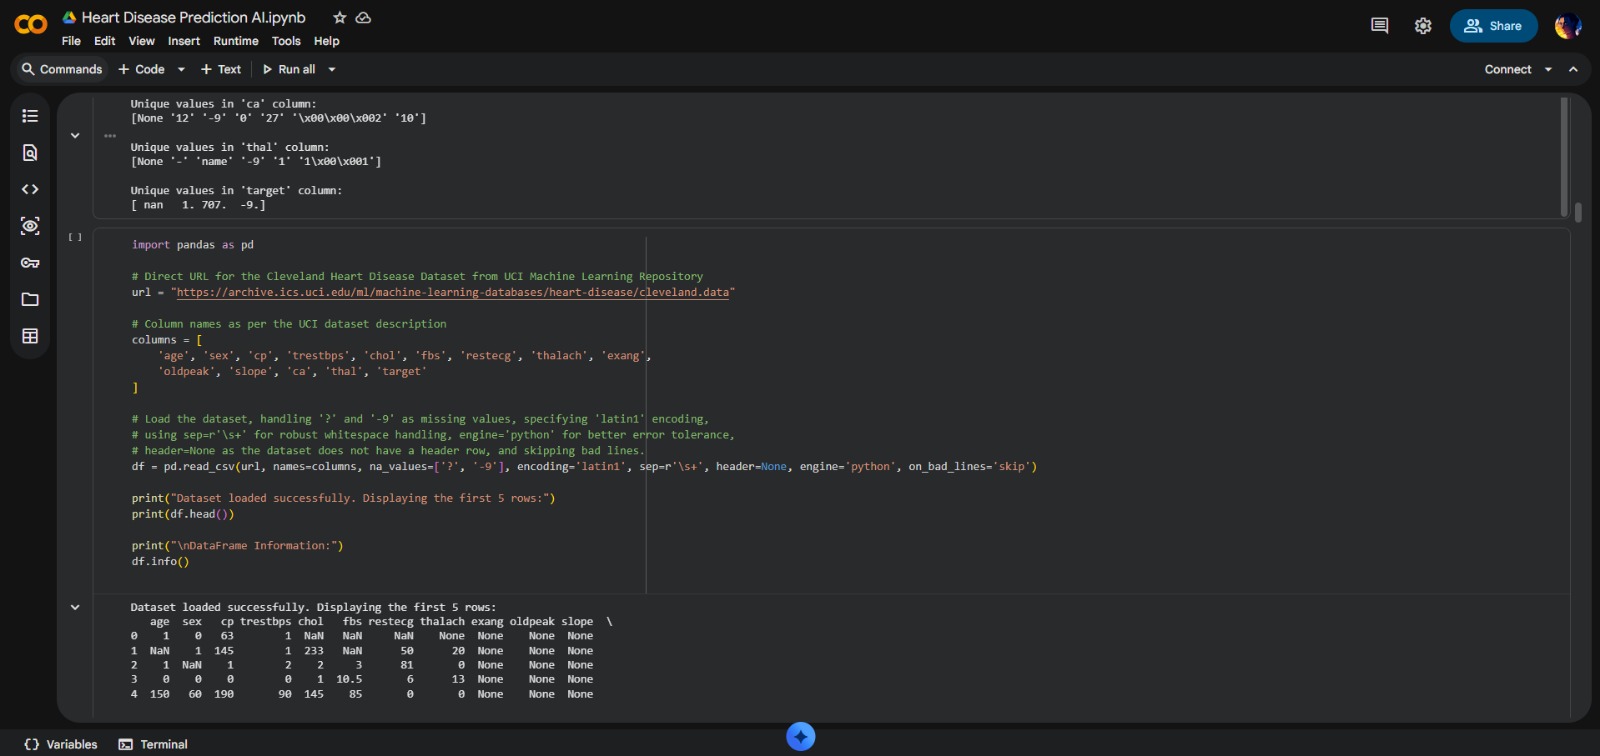Viewport: 1600px width, 756px height.
Task: Click the Gemini sparkle button at bottom
Action: [x=800, y=737]
